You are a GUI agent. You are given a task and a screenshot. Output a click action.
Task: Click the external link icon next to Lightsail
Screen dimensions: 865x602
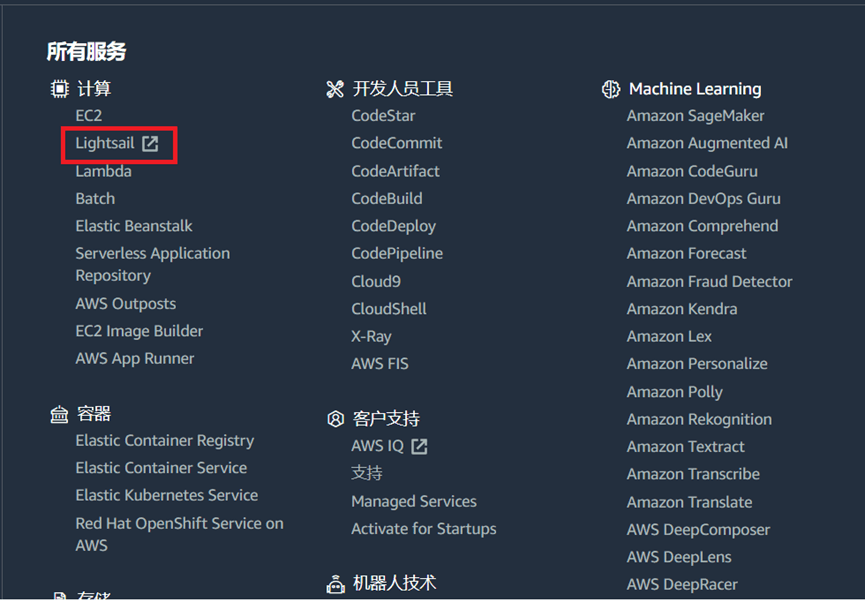coord(150,143)
